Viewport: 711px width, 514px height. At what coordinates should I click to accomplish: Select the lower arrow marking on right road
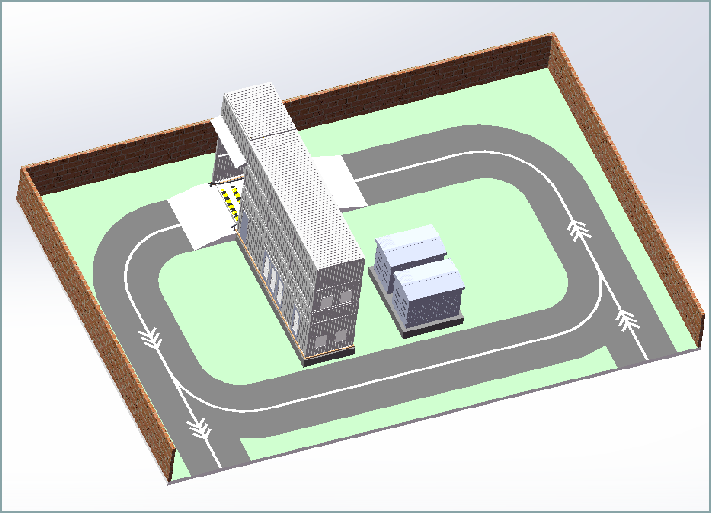click(x=627, y=320)
